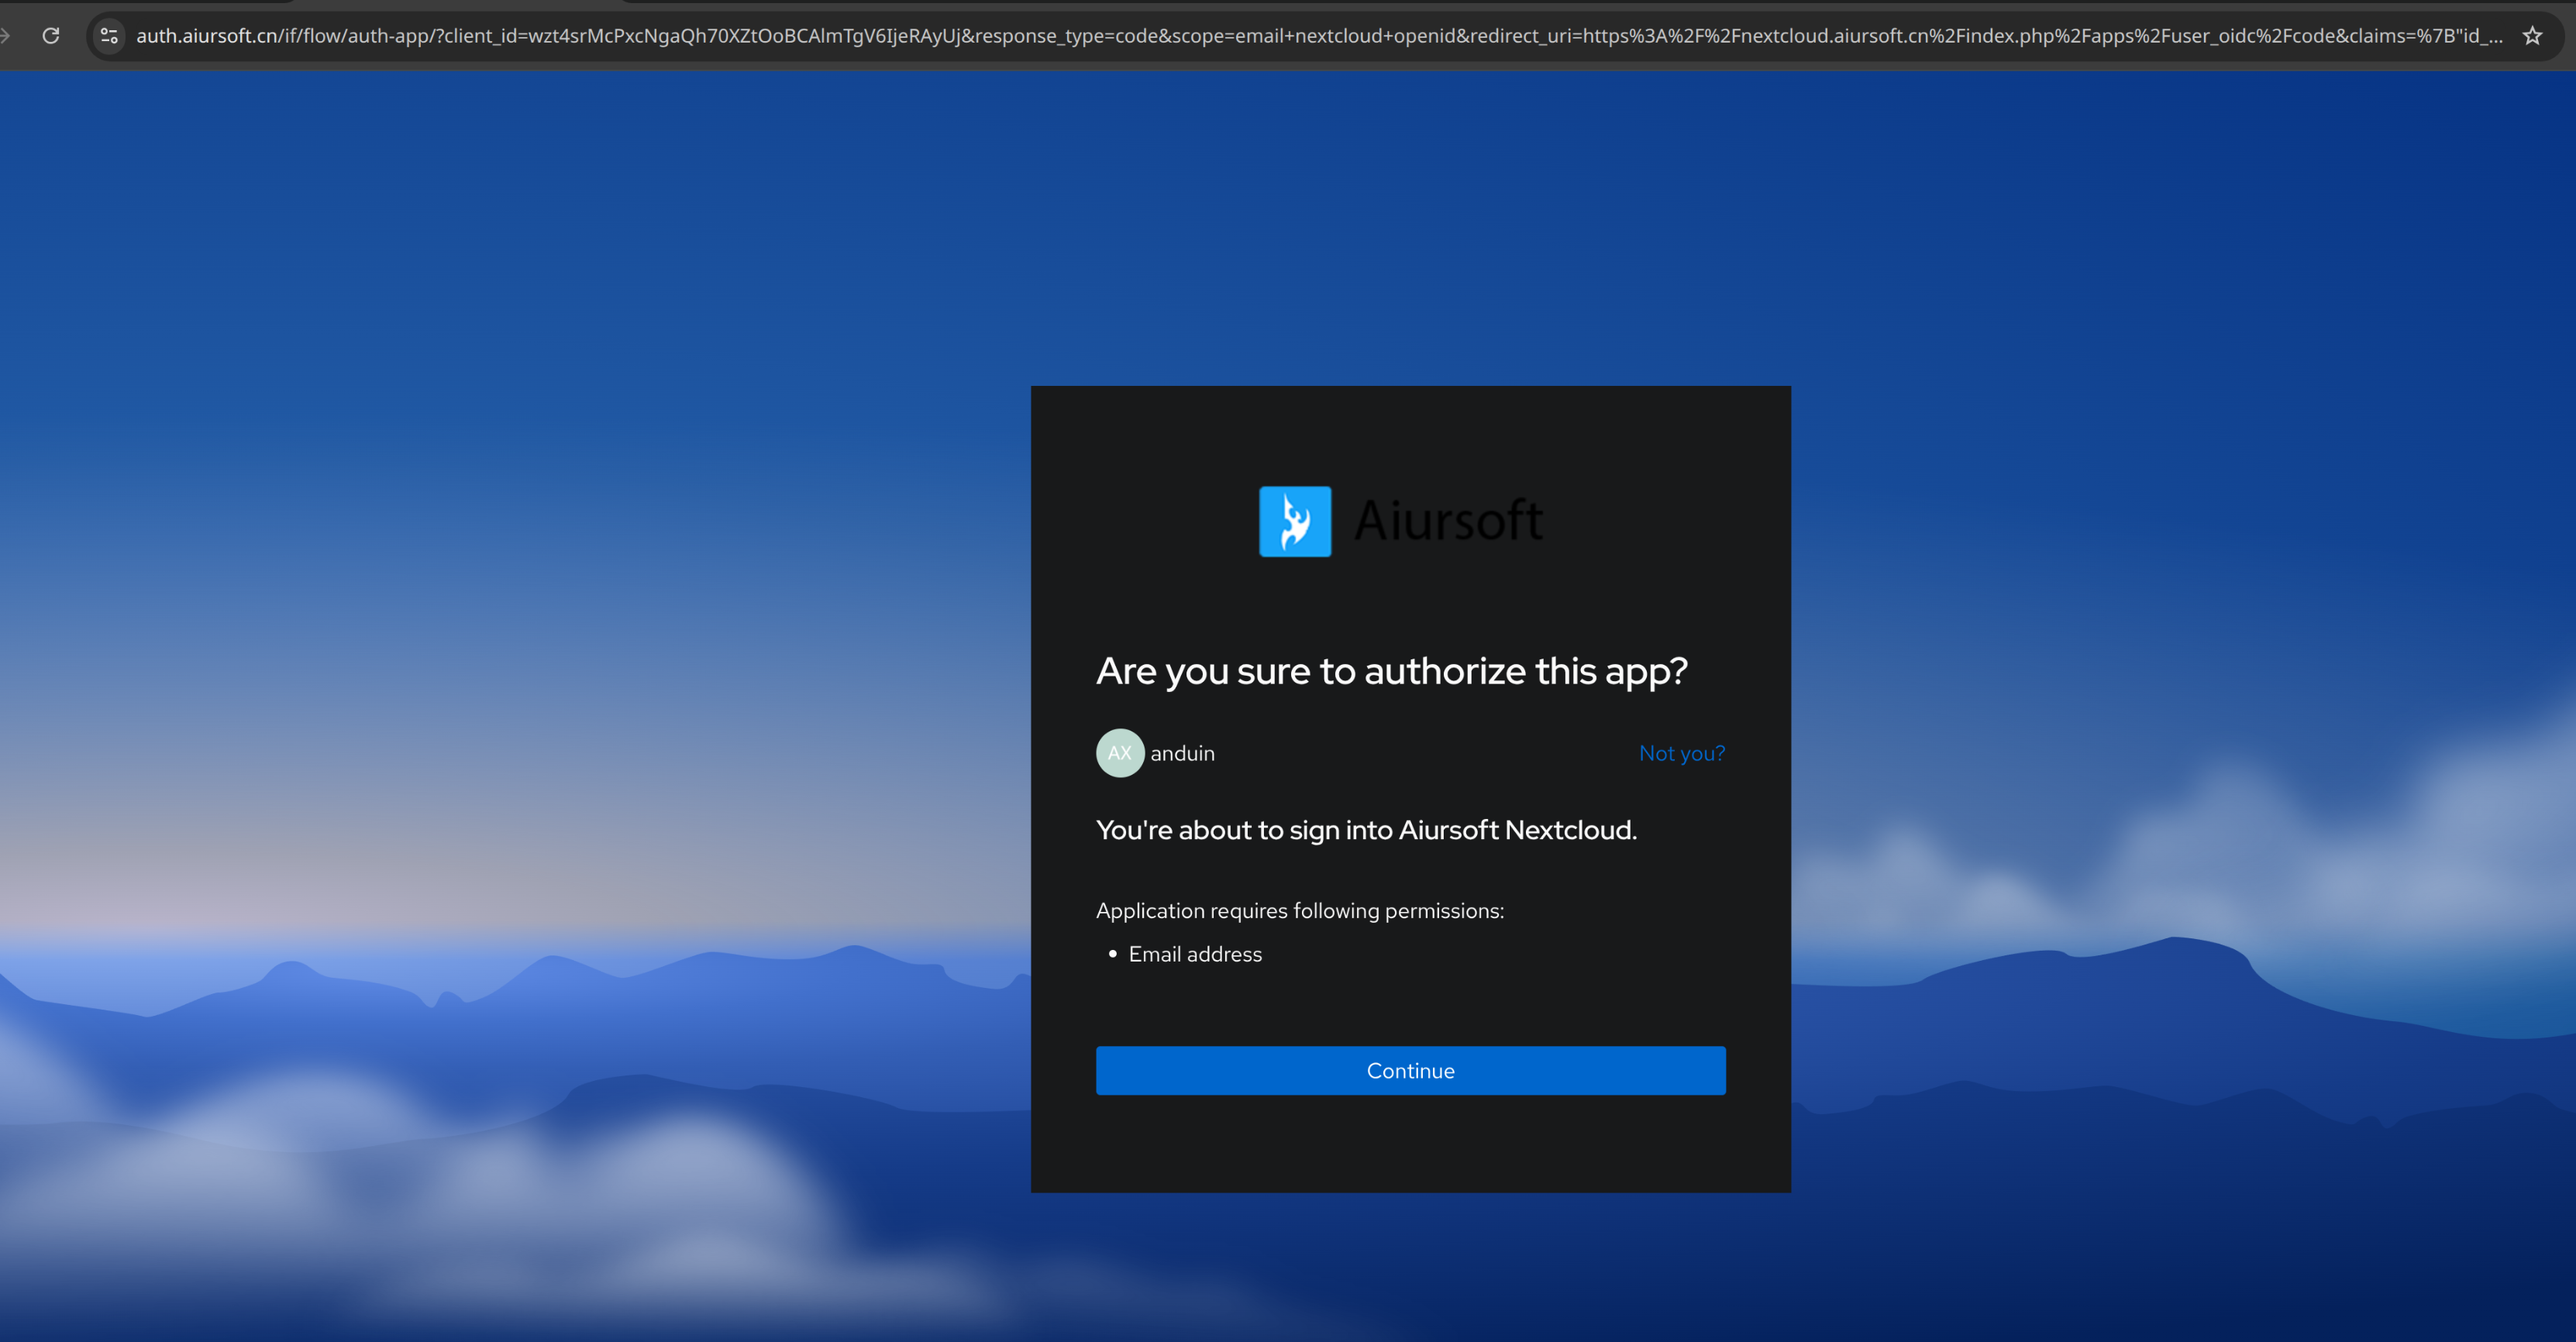This screenshot has height=1342, width=2576.
Task: Open the site information icon
Action: [109, 36]
